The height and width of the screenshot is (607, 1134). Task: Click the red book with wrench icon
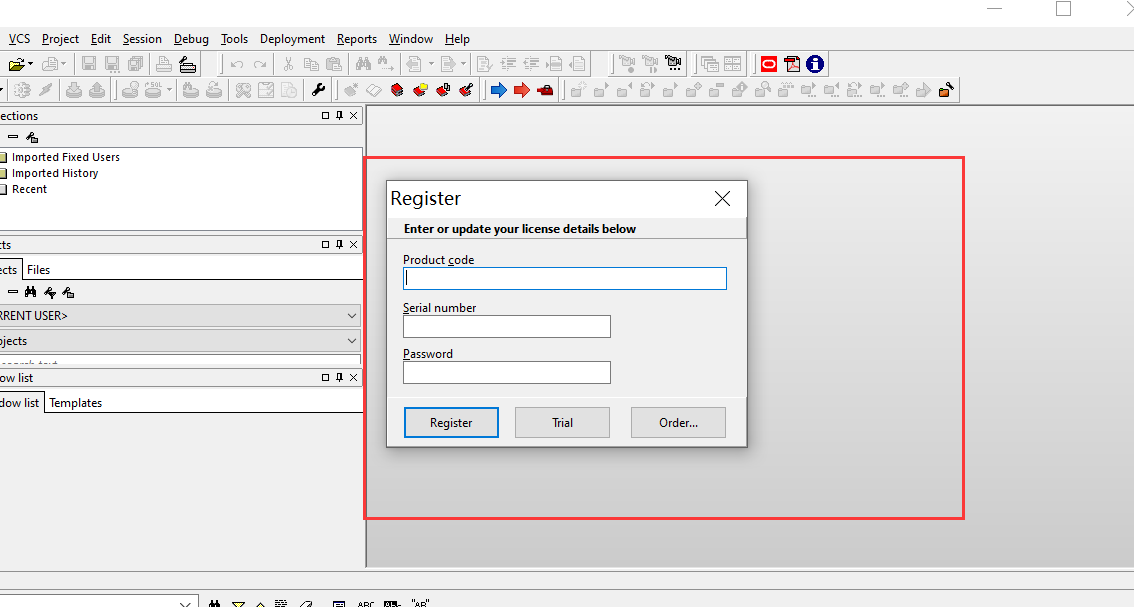[x=466, y=90]
